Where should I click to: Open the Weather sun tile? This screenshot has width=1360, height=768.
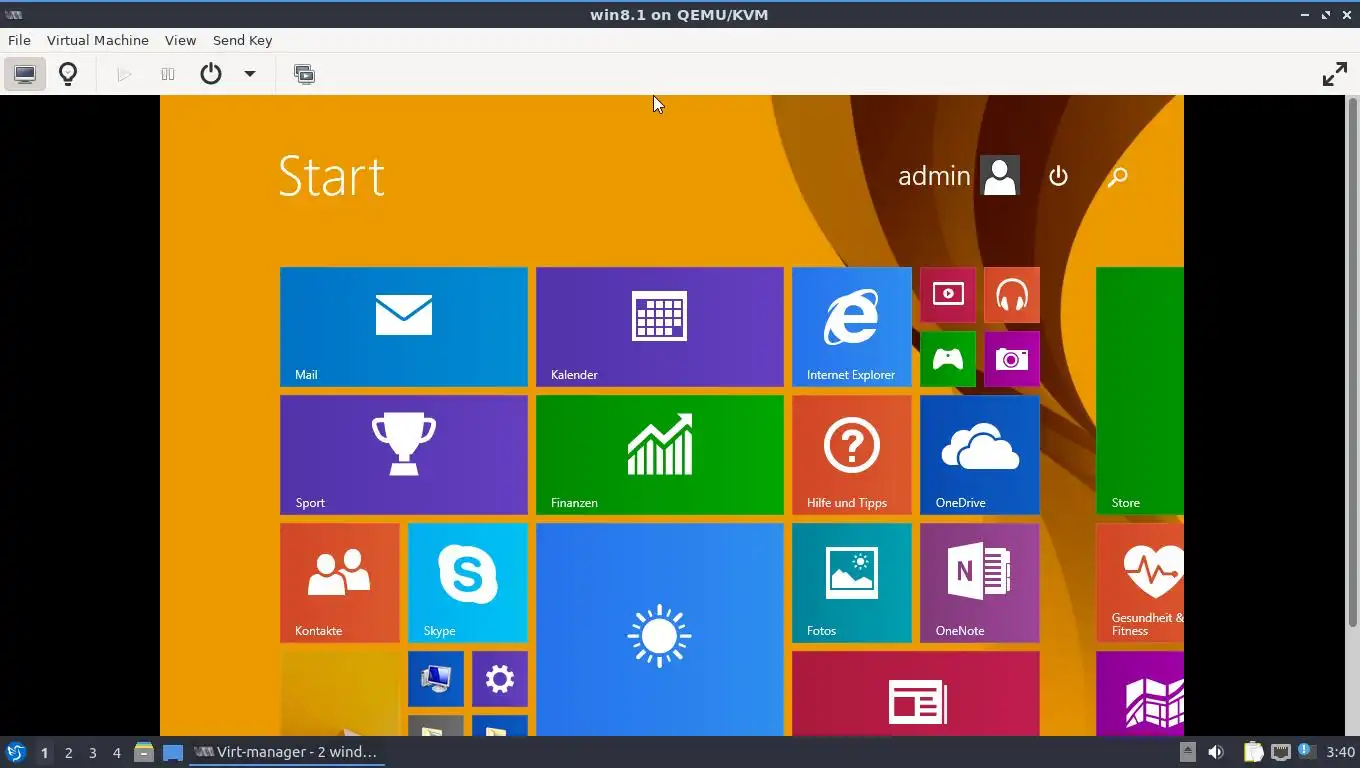pos(660,630)
